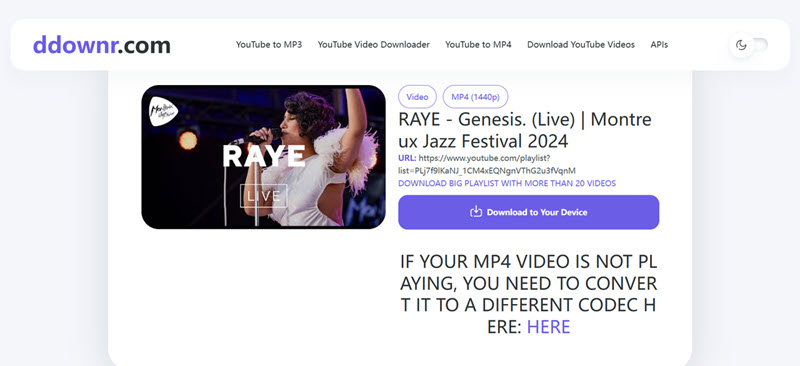Click the download icon inside the purple button
Viewport: 800px width, 366px height.
(476, 212)
